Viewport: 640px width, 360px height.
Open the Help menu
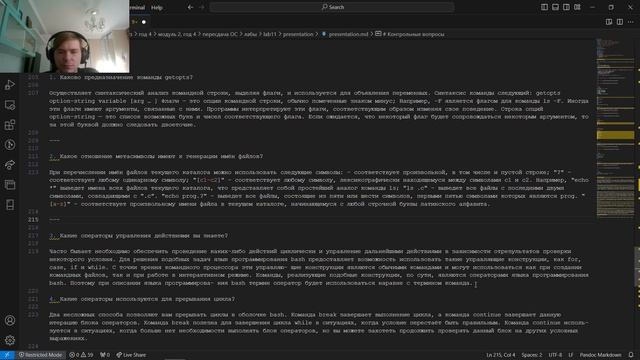pyautogui.click(x=157, y=7)
